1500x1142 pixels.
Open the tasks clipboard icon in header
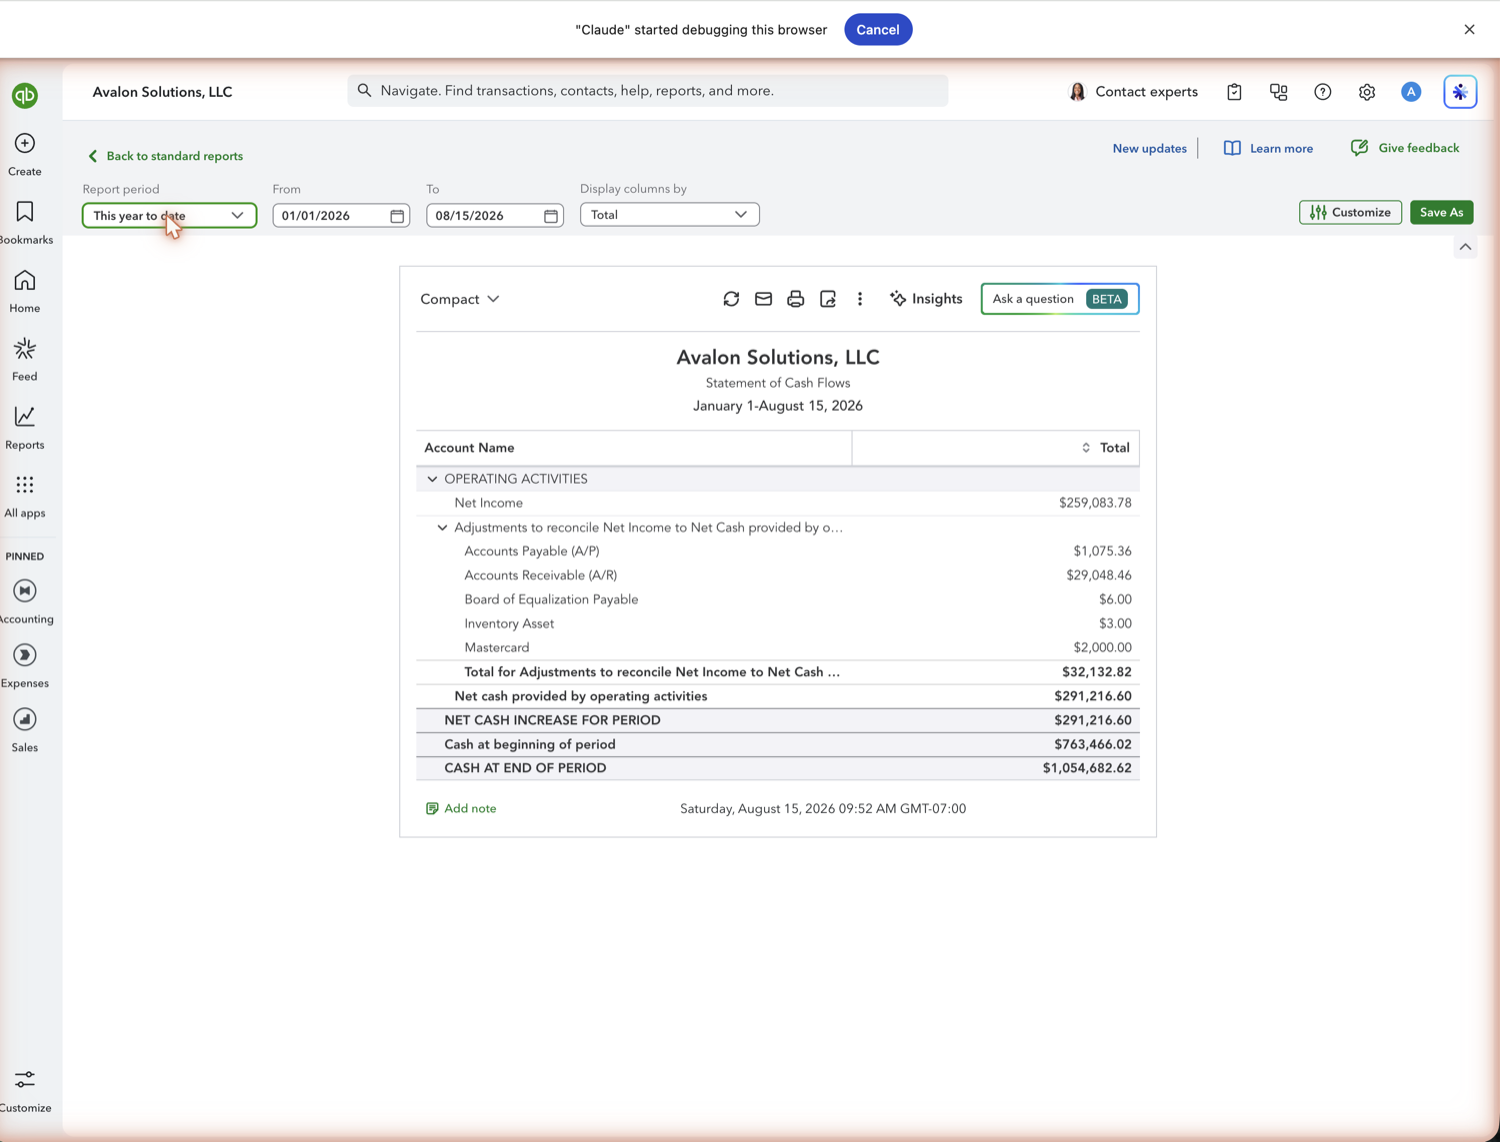(x=1234, y=92)
